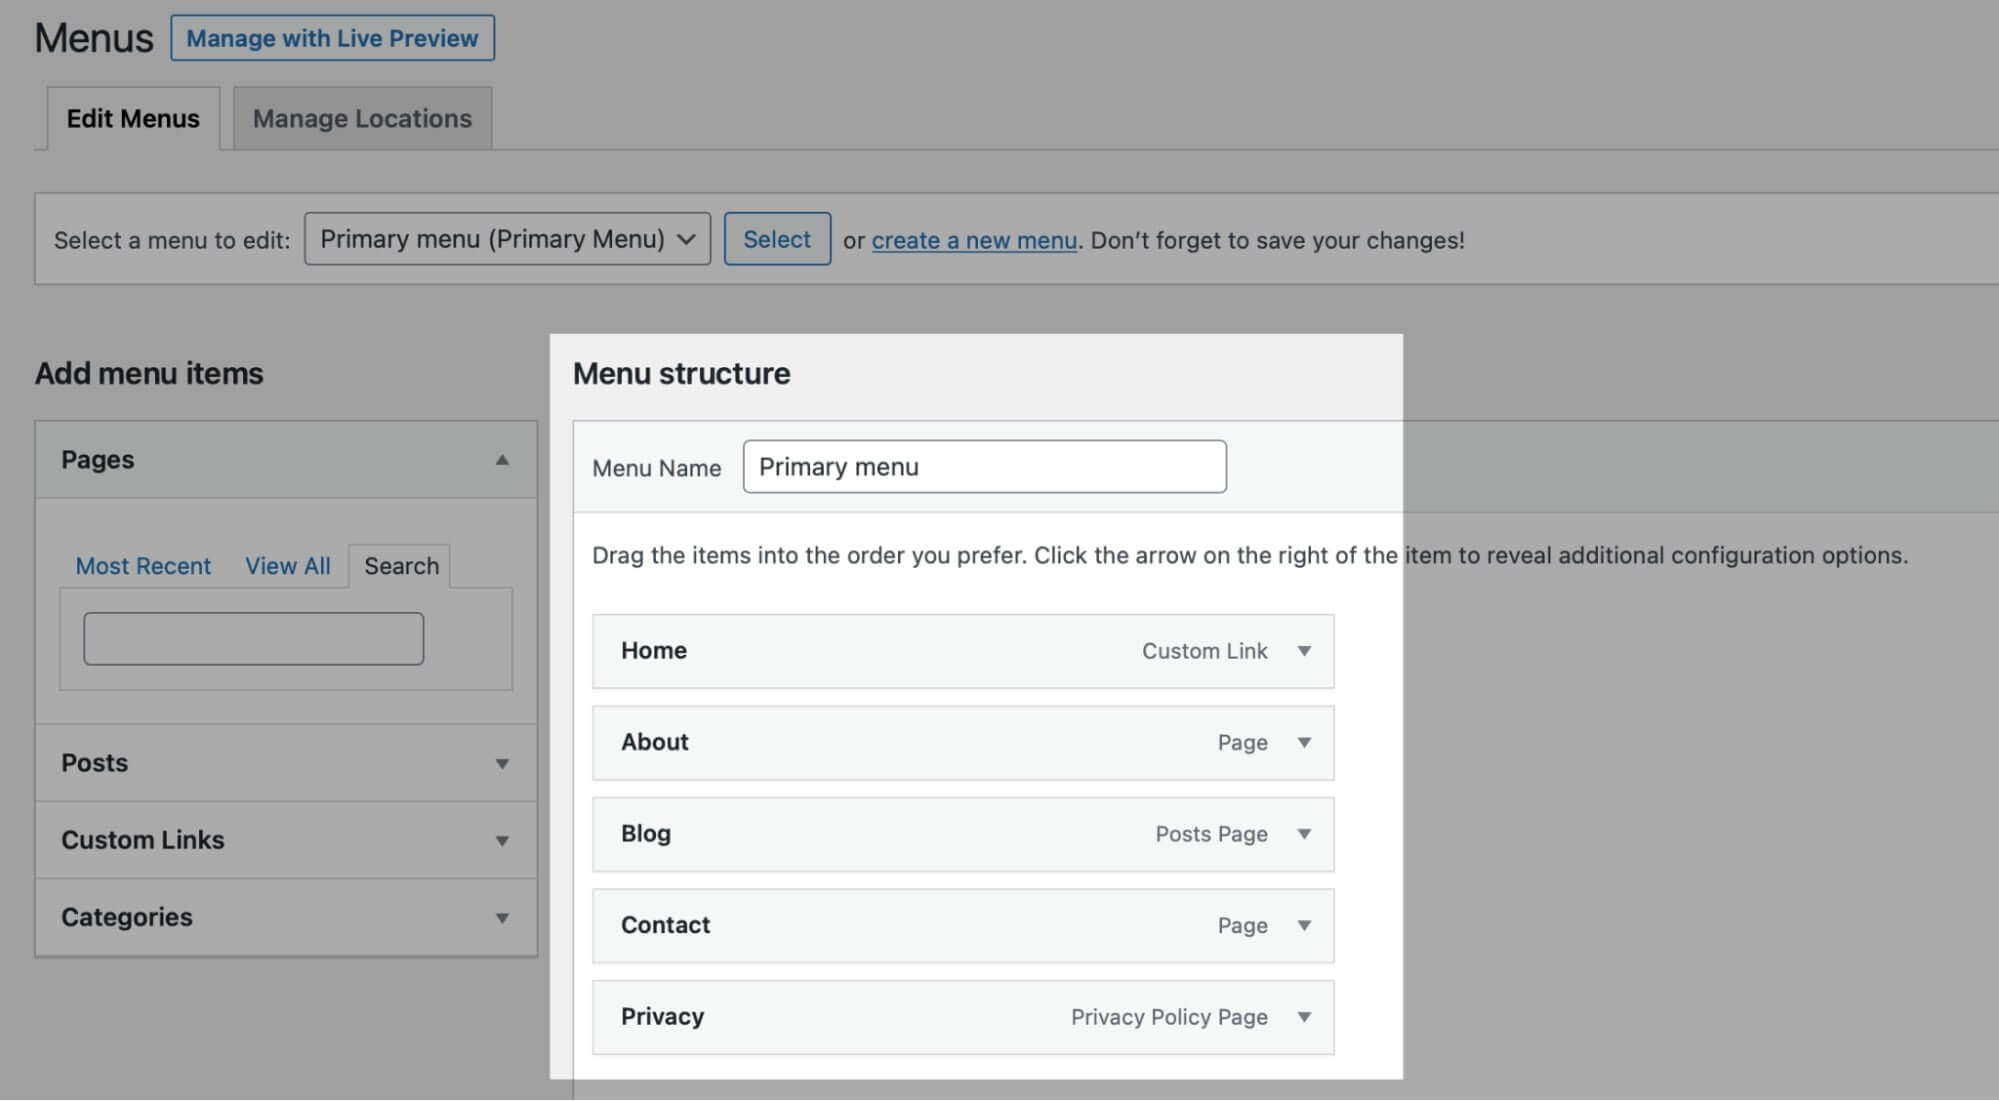
Task: Expand the About menu item arrow
Action: [x=1304, y=743]
